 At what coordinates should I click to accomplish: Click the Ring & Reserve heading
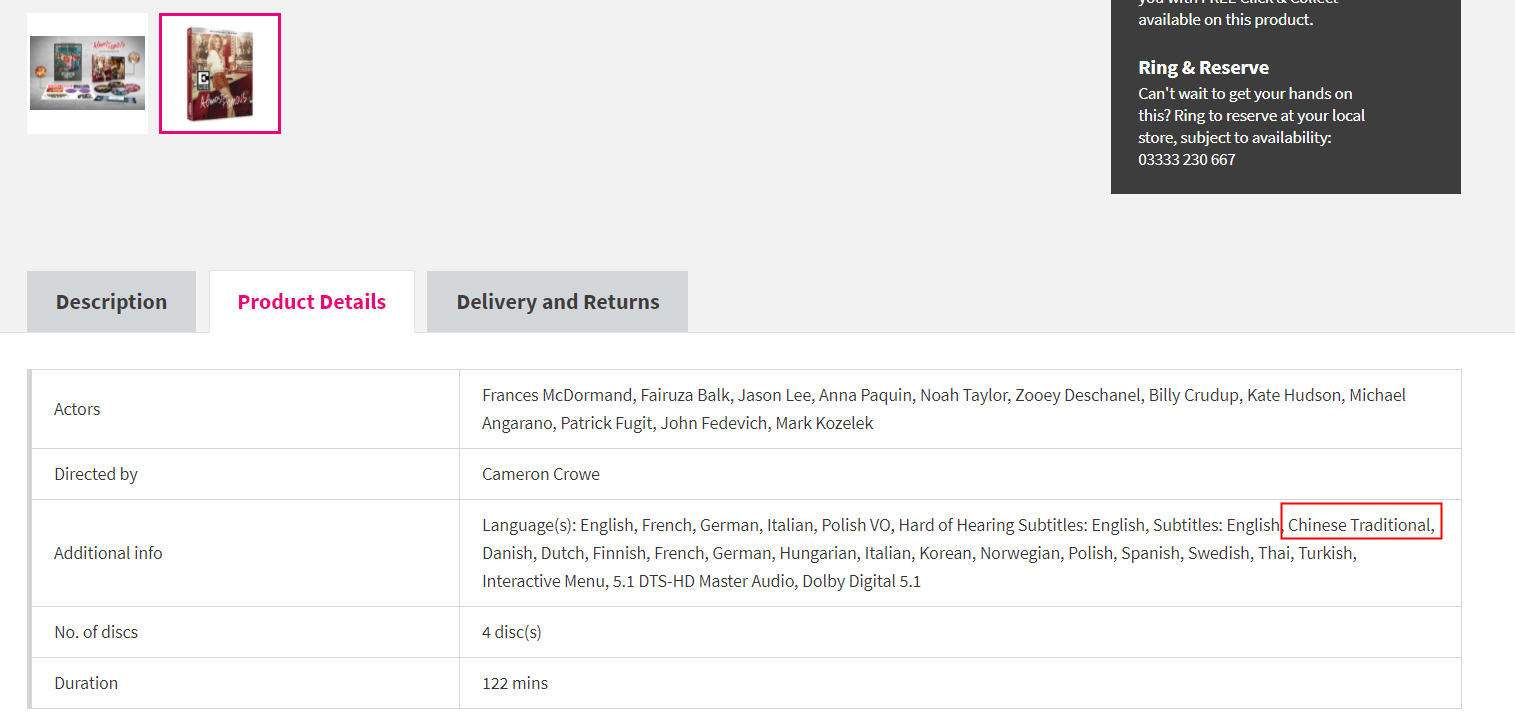click(x=1203, y=67)
